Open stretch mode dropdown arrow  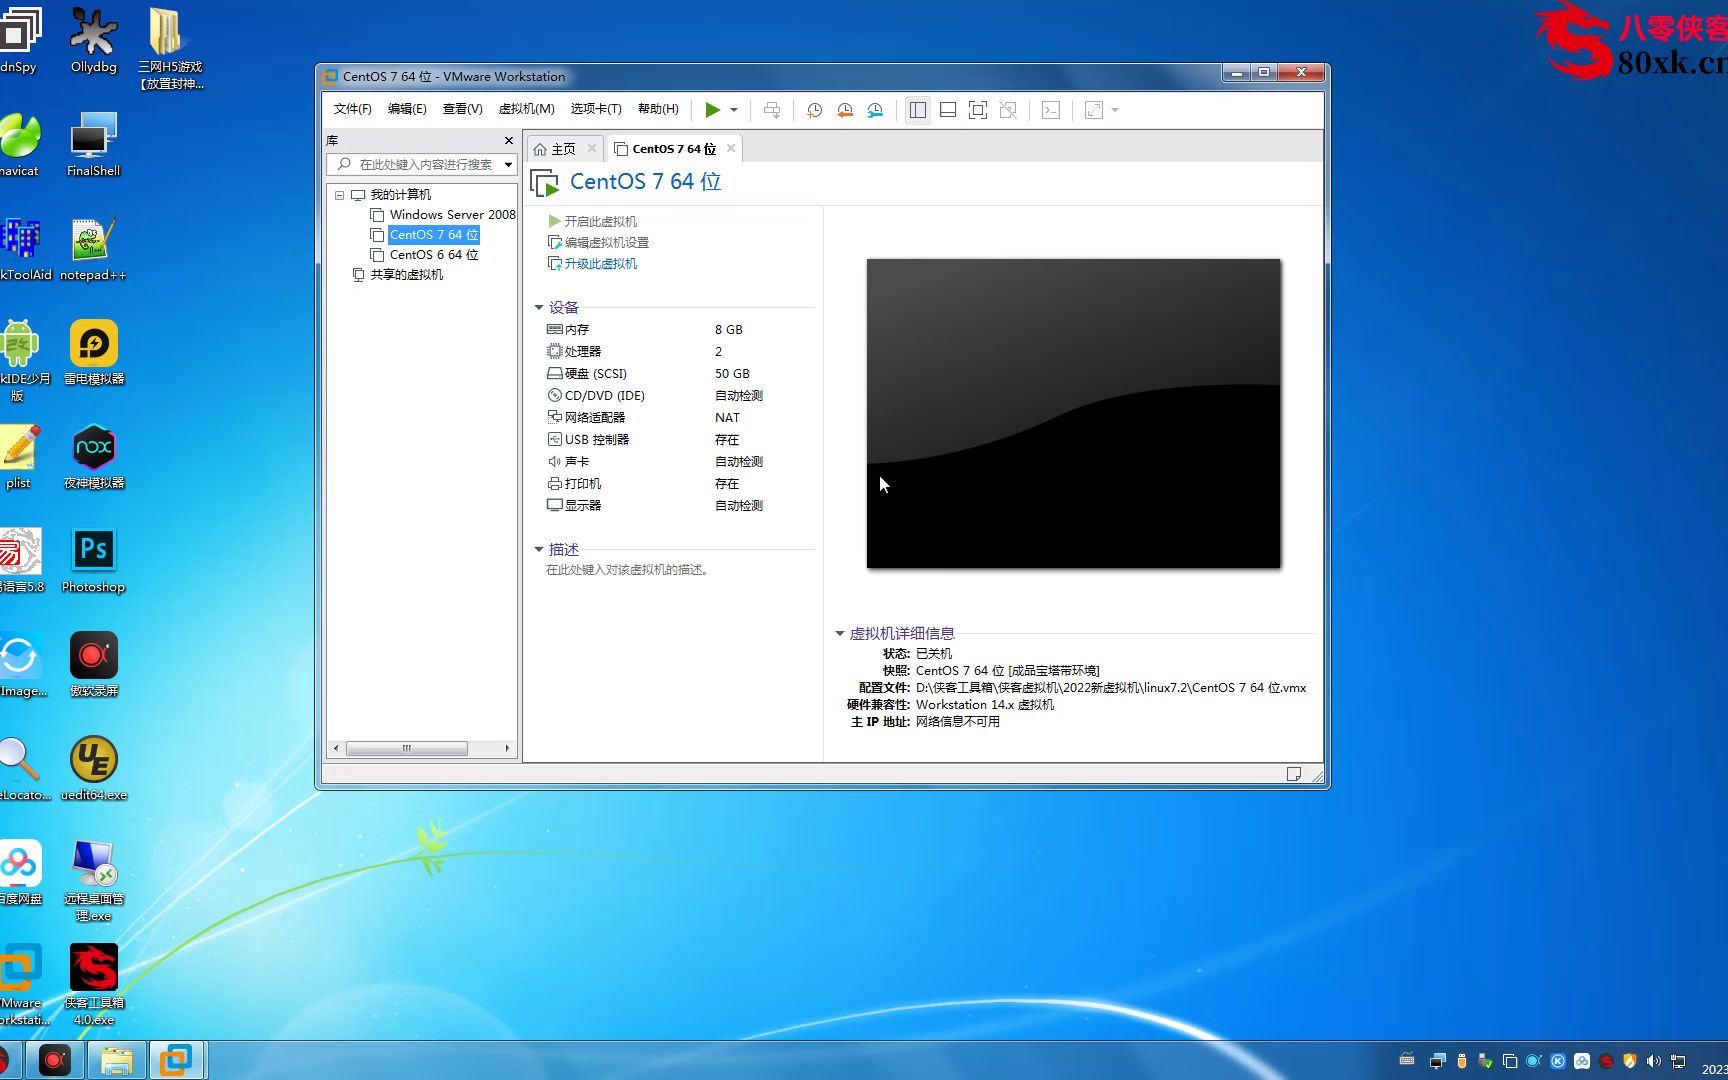coord(1115,110)
